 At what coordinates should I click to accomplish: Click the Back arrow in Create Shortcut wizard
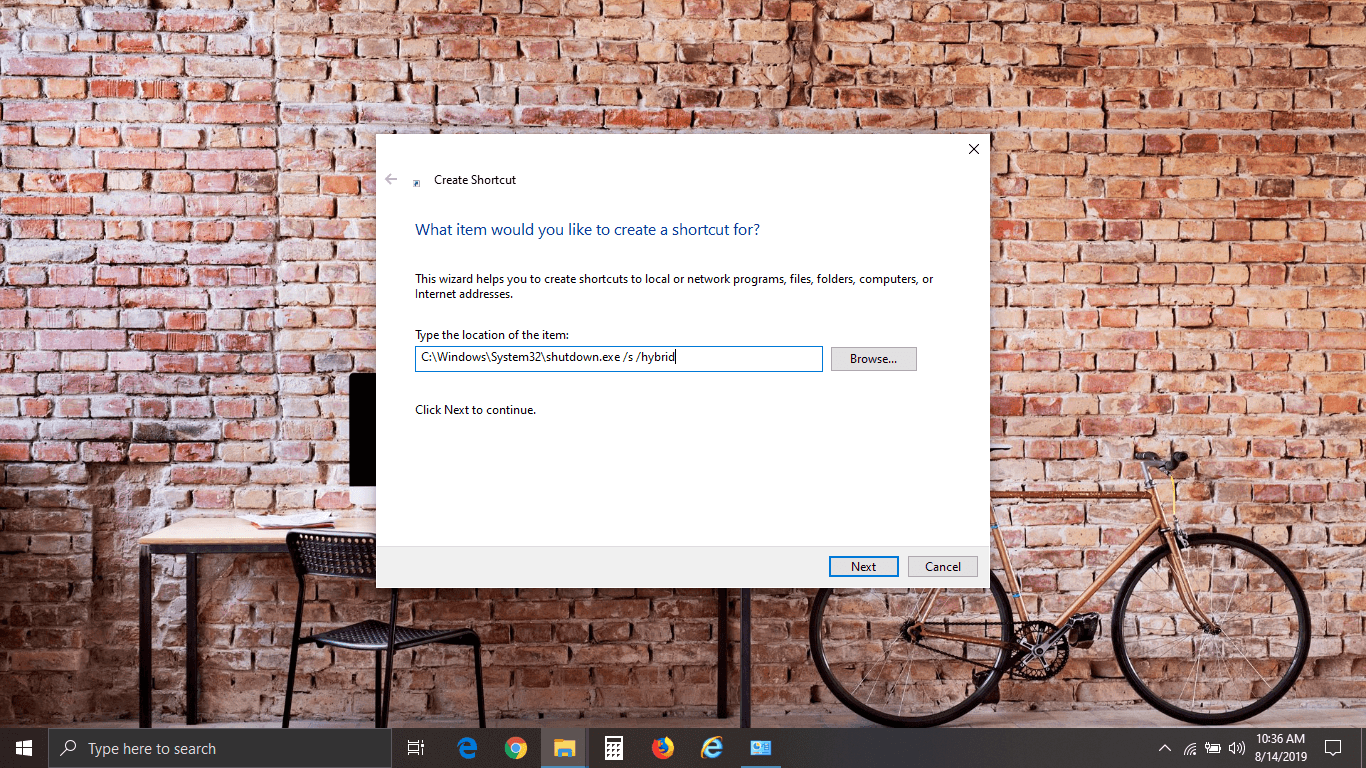tap(391, 179)
